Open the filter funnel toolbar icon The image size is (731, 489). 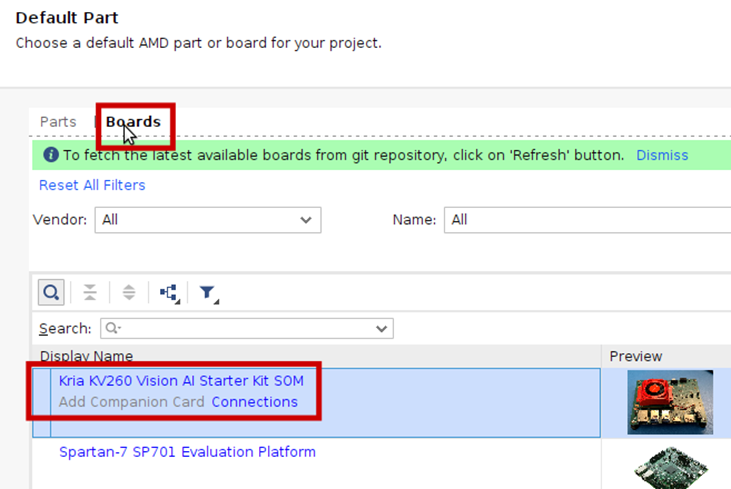tap(208, 292)
